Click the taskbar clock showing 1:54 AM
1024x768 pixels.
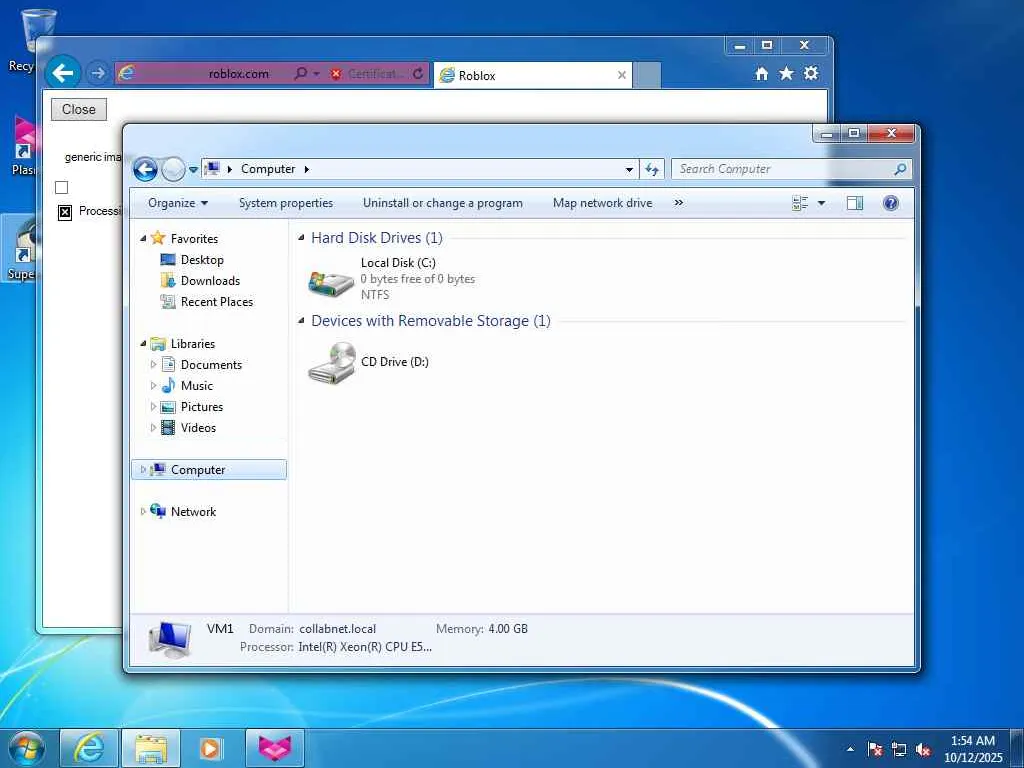973,749
